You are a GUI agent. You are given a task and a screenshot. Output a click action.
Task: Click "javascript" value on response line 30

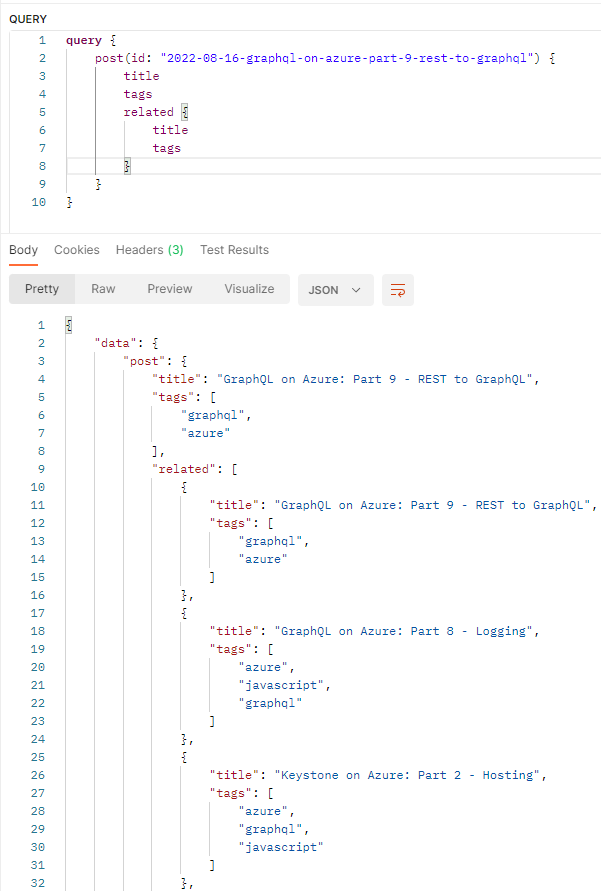tap(281, 847)
